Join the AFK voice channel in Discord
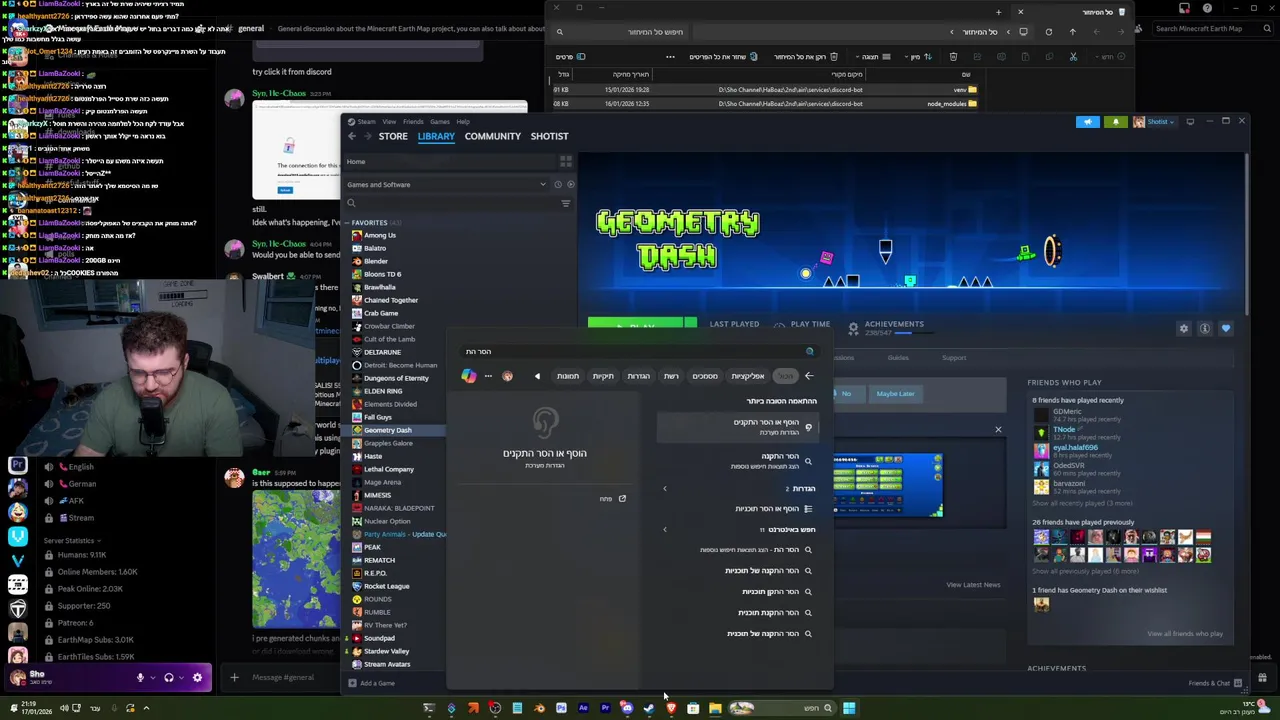Image resolution: width=1280 pixels, height=720 pixels. (x=76, y=501)
